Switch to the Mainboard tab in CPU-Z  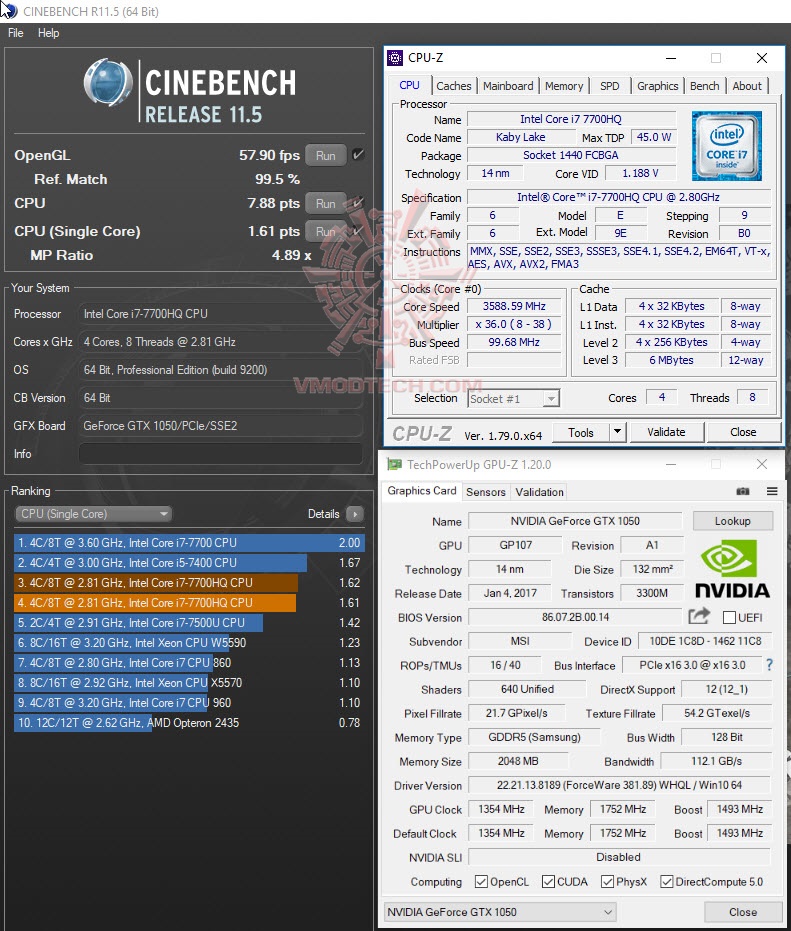[x=508, y=86]
